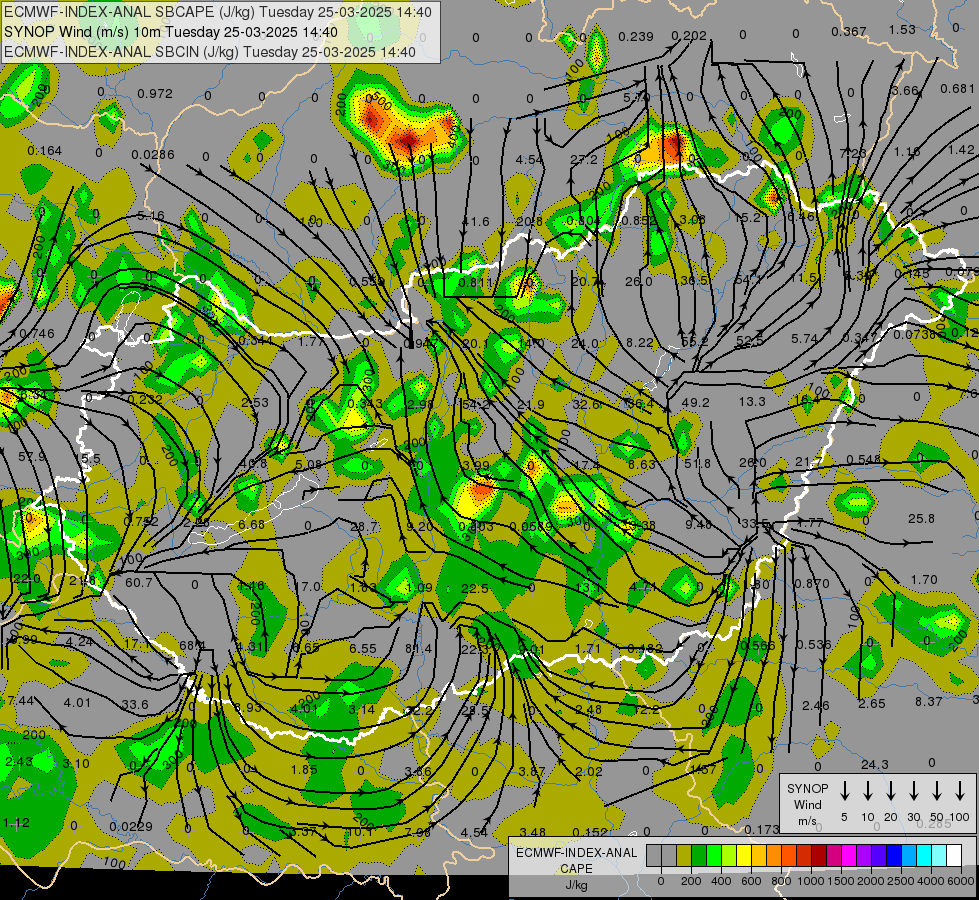Image resolution: width=979 pixels, height=900 pixels.
Task: Click the map value 0.173
Action: (x=762, y=829)
